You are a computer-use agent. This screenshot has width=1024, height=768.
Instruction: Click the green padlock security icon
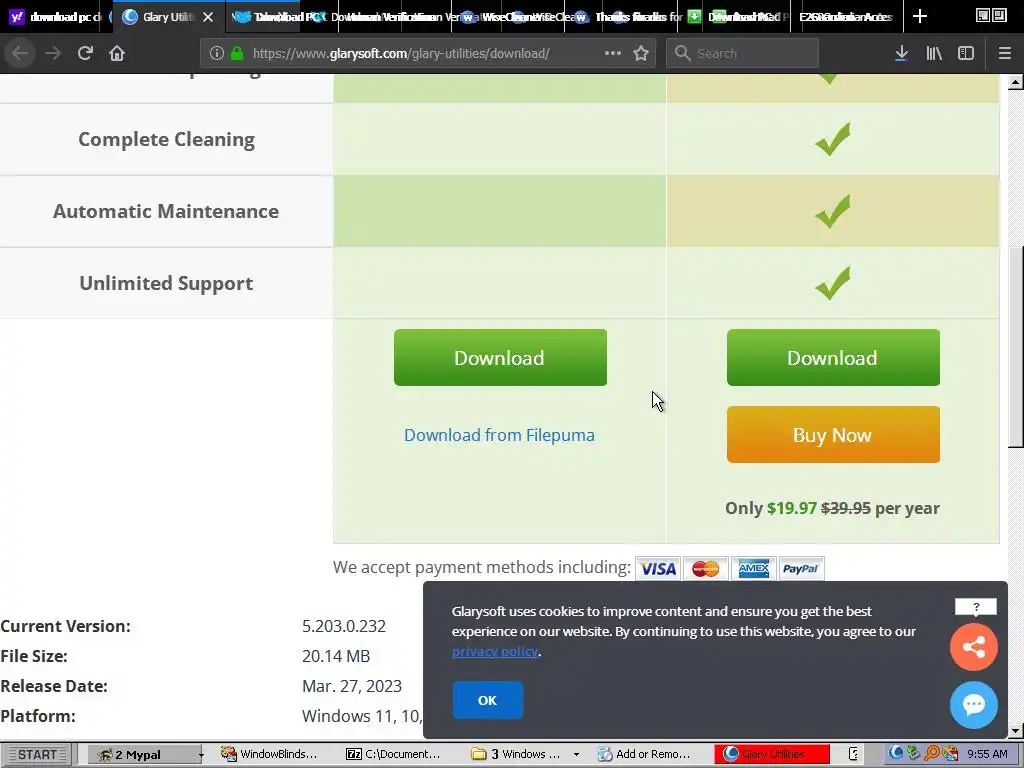[x=237, y=53]
